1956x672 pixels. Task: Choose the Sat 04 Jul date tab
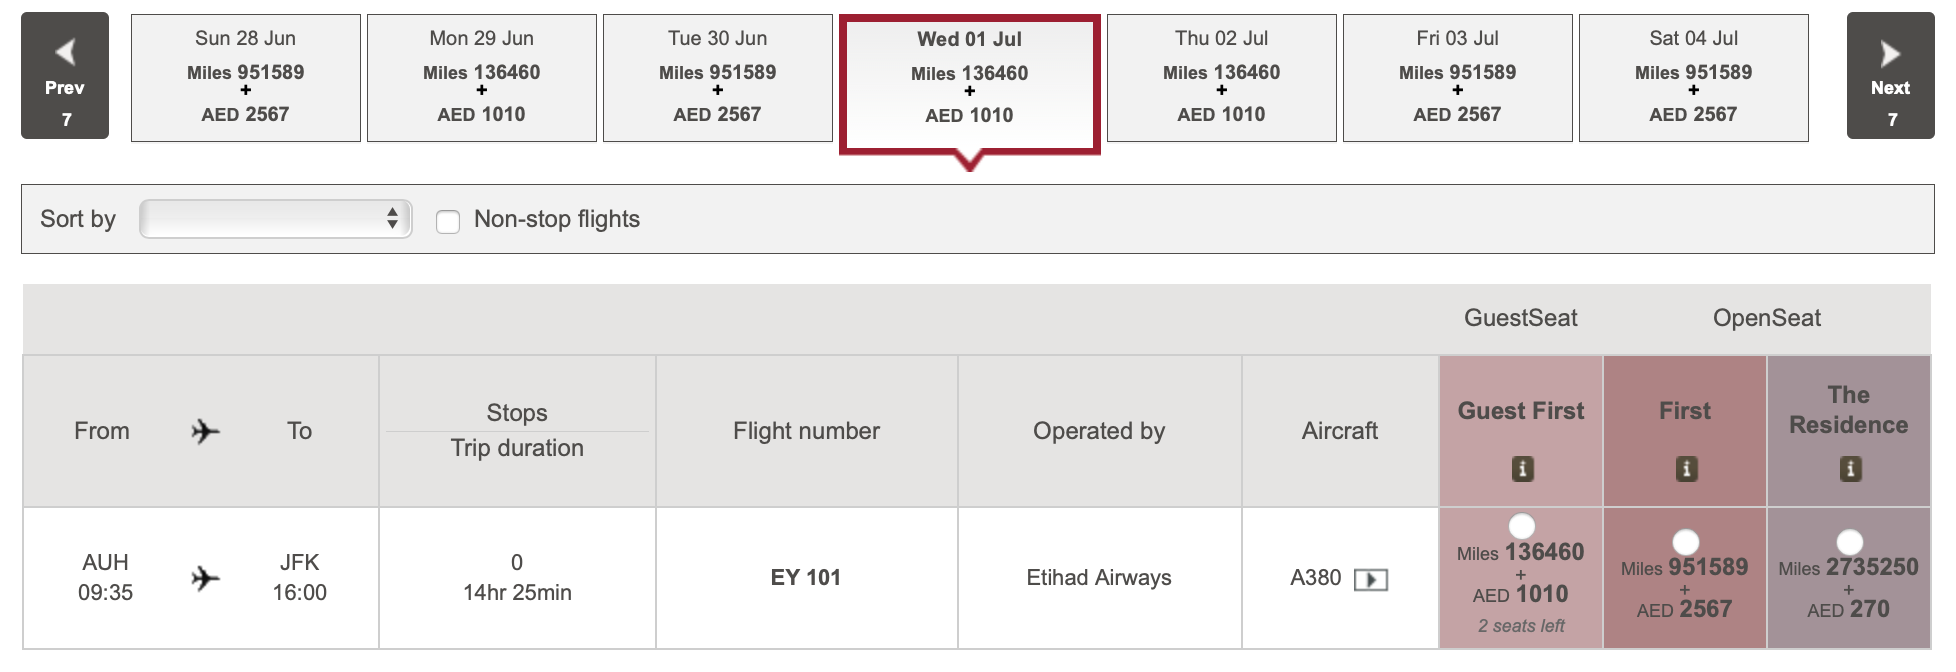pos(1693,77)
